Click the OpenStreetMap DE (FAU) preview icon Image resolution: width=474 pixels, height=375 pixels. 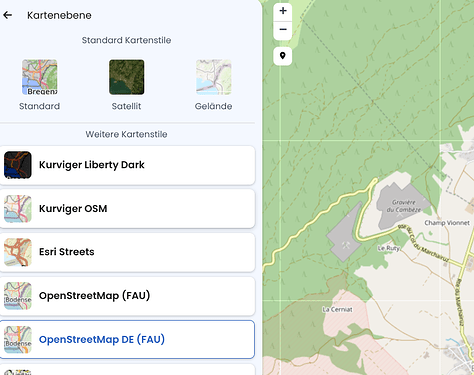coord(18,339)
